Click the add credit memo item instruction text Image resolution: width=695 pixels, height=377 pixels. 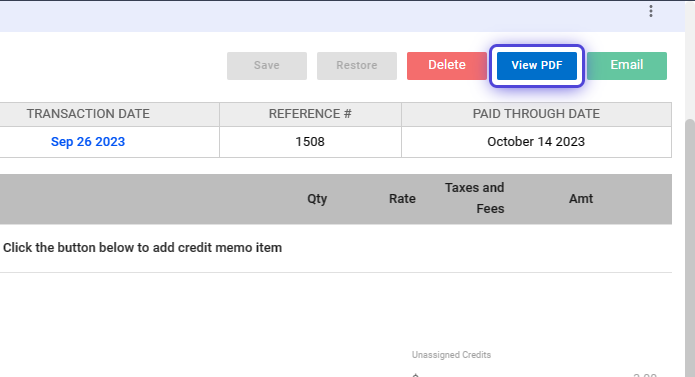click(142, 248)
